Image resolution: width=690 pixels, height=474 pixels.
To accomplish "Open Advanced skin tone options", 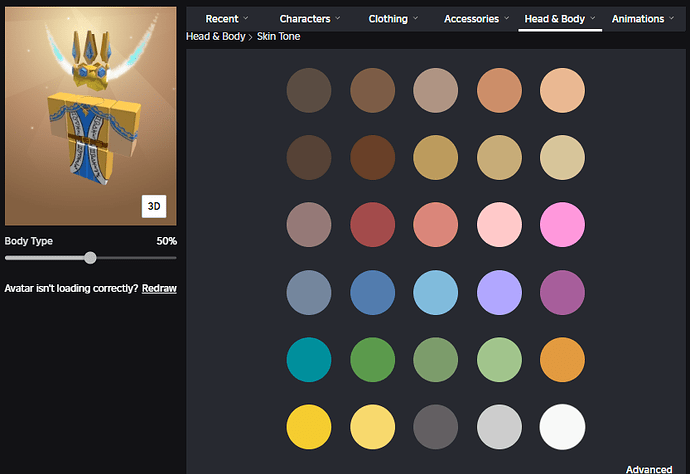I will [649, 469].
